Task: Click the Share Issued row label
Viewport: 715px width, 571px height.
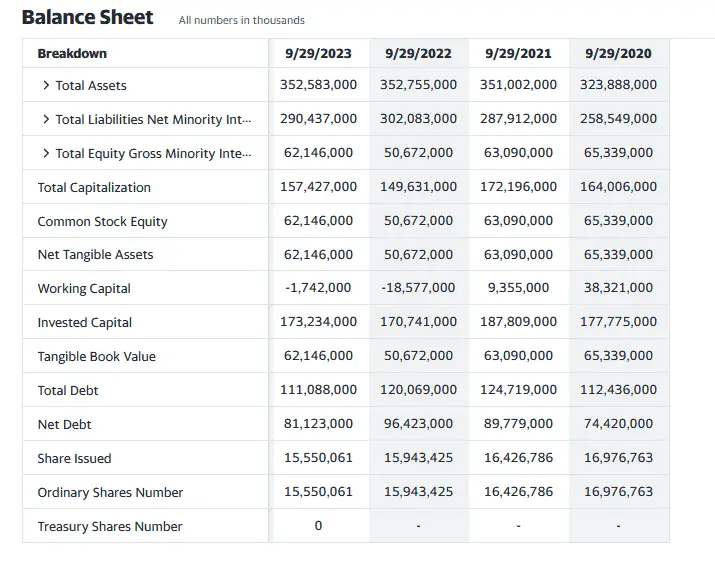Action: [x=74, y=459]
